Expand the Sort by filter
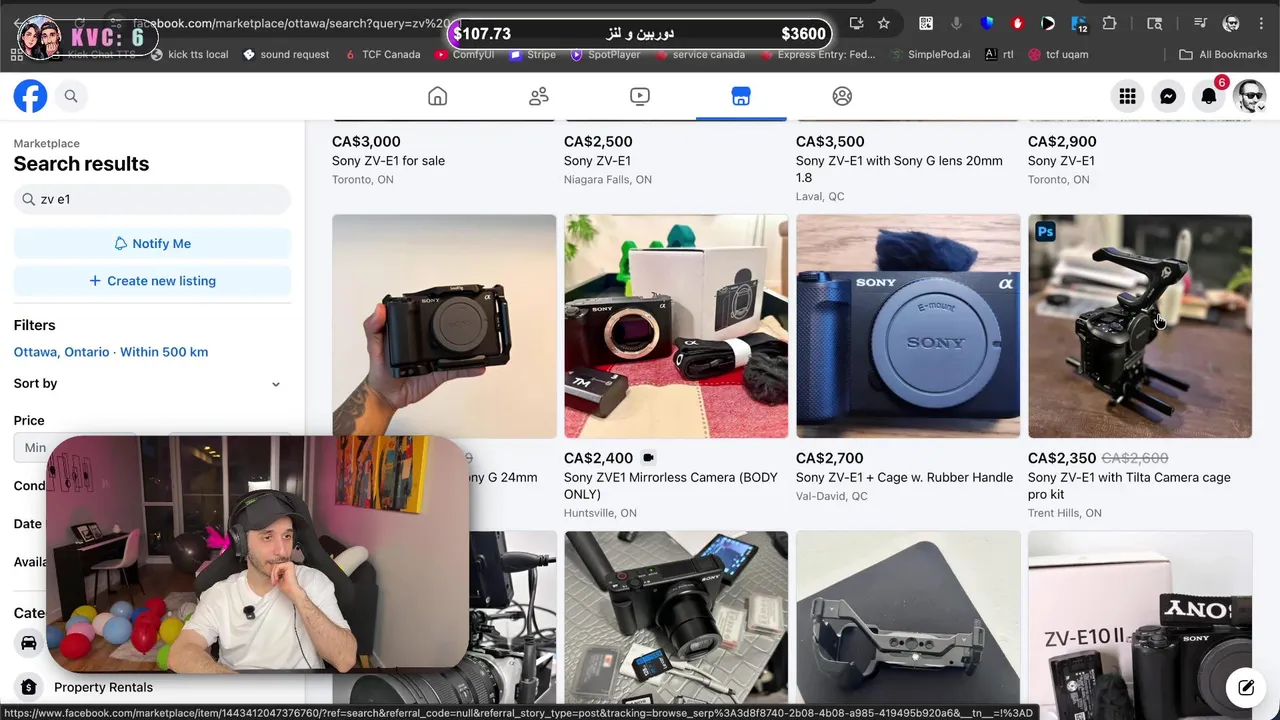 tap(152, 383)
